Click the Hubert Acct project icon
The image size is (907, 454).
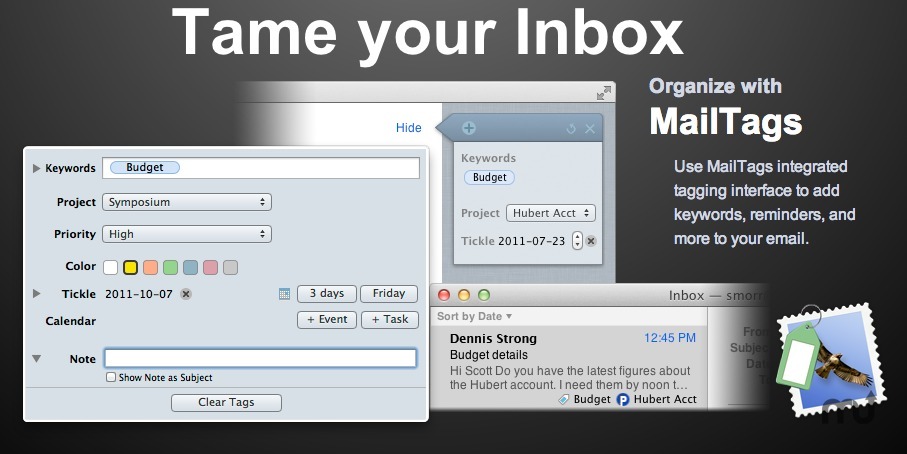point(622,400)
